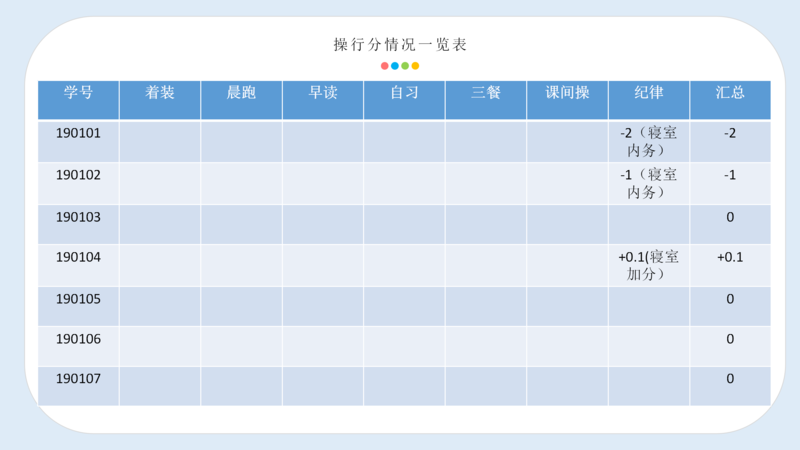This screenshot has height=450, width=800.
Task: Click the title 操行分情况一览表
Action: point(400,44)
